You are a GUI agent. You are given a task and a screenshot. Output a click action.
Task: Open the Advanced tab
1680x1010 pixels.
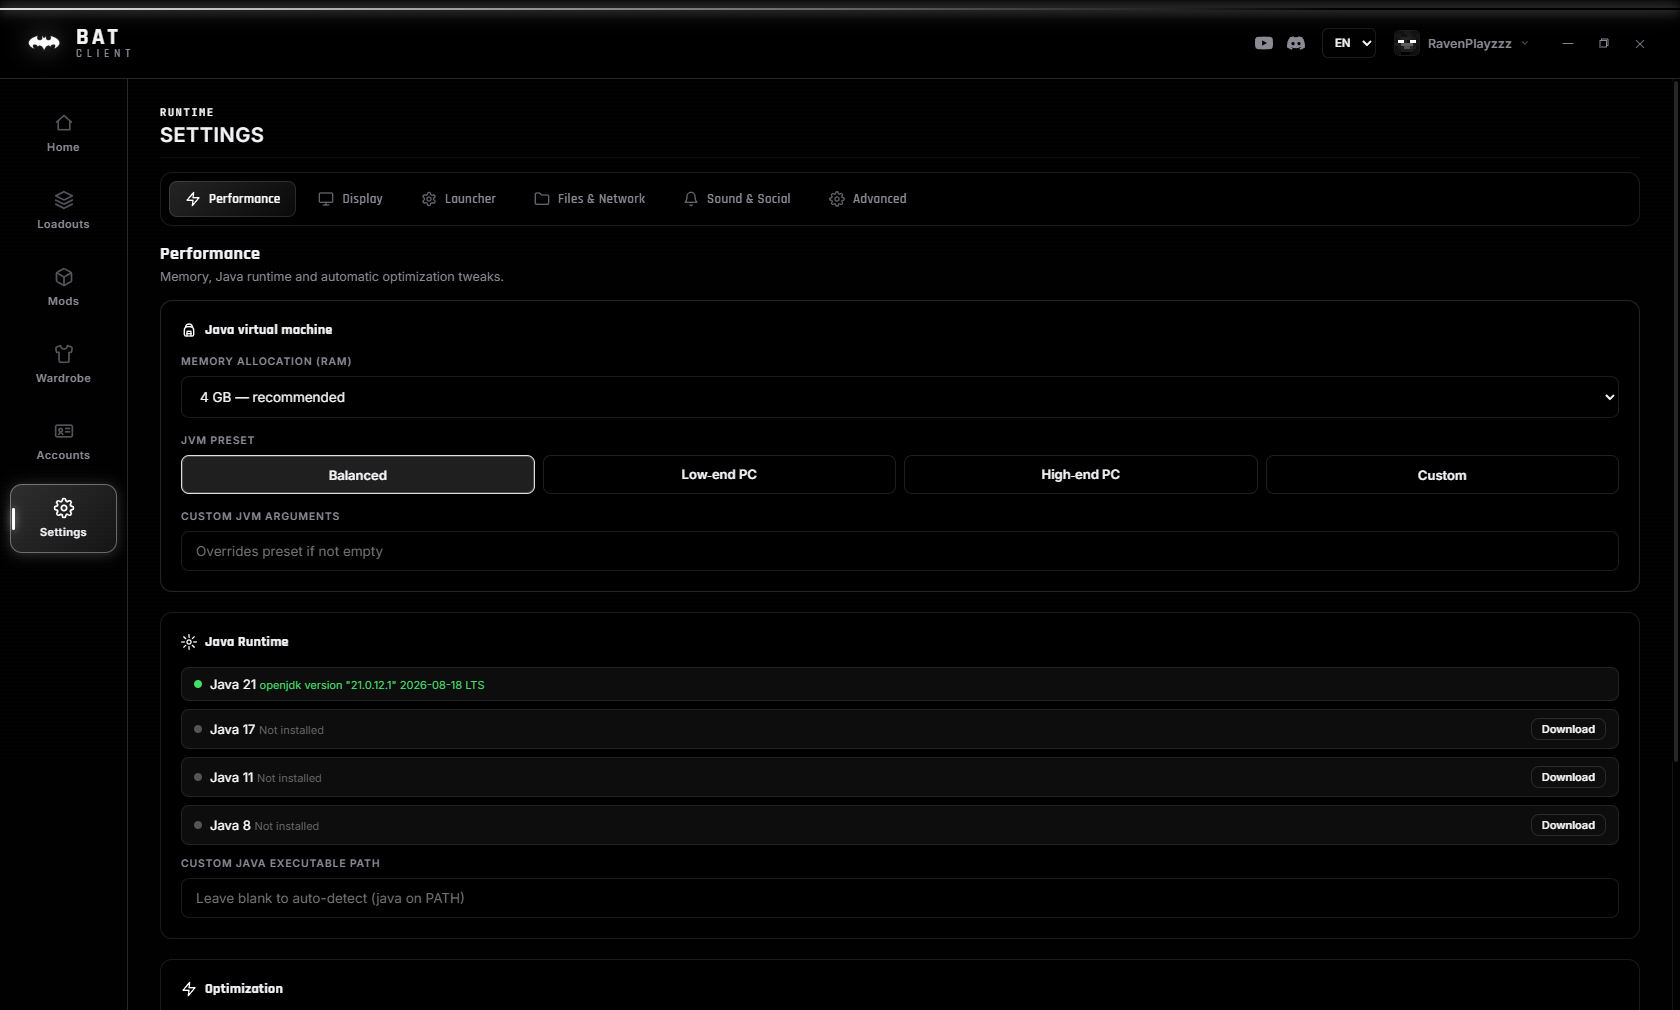pyautogui.click(x=867, y=199)
